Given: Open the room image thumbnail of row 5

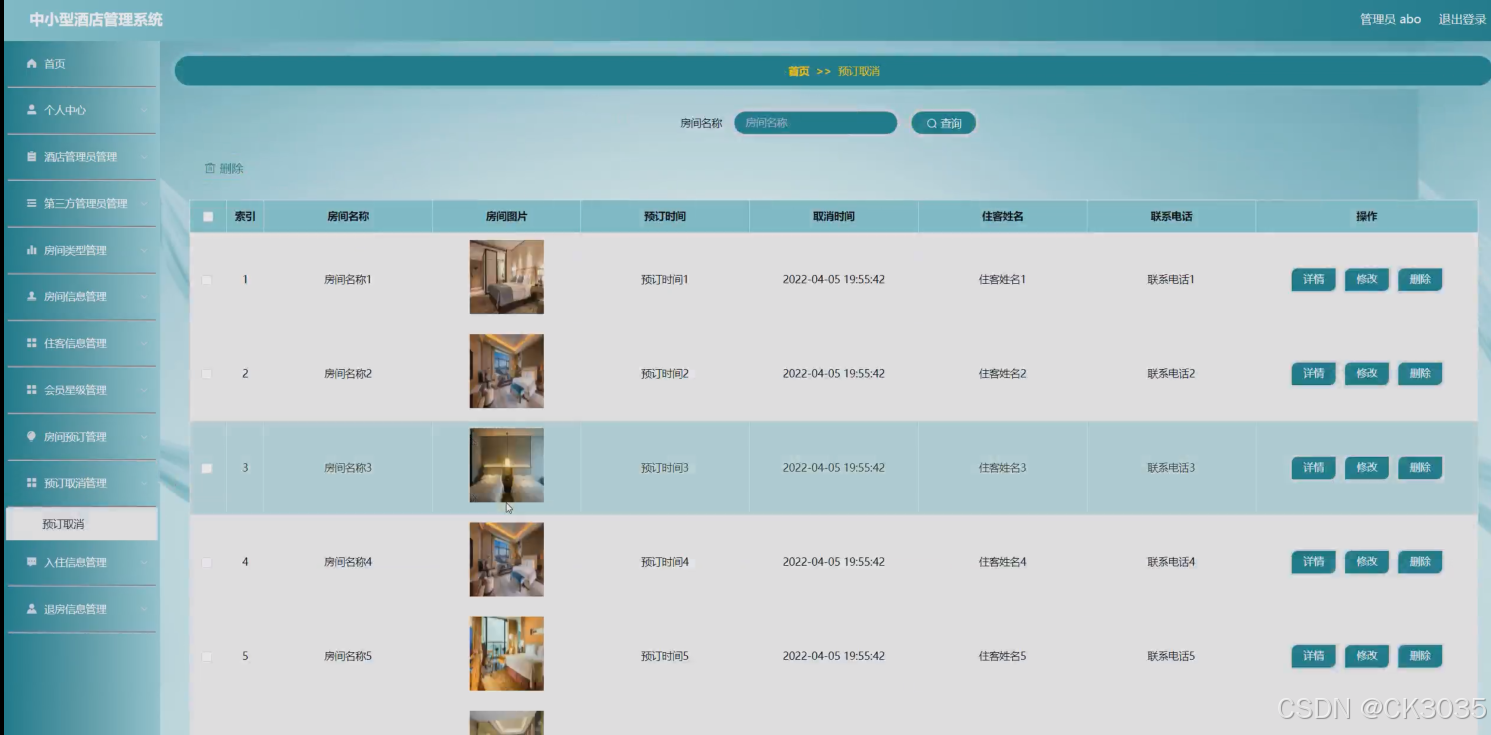Looking at the screenshot, I should 507,653.
